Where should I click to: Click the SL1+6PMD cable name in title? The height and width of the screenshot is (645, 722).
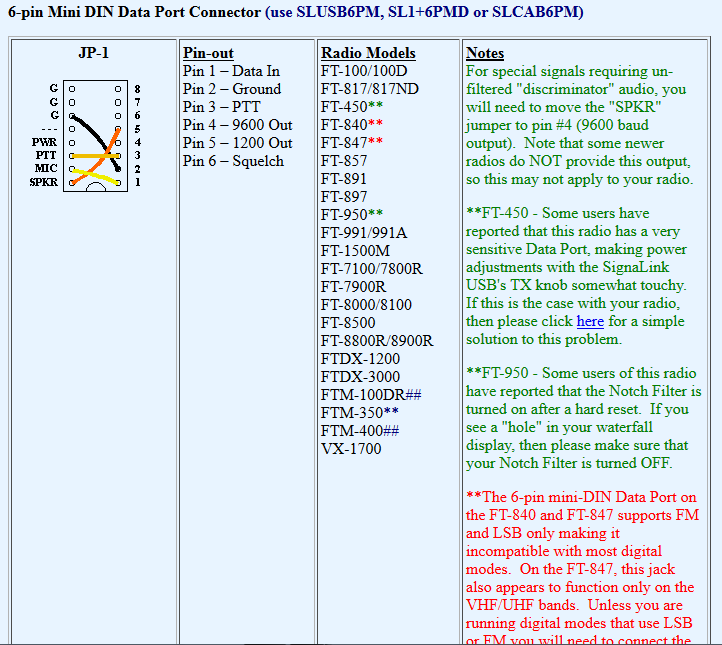coord(428,12)
